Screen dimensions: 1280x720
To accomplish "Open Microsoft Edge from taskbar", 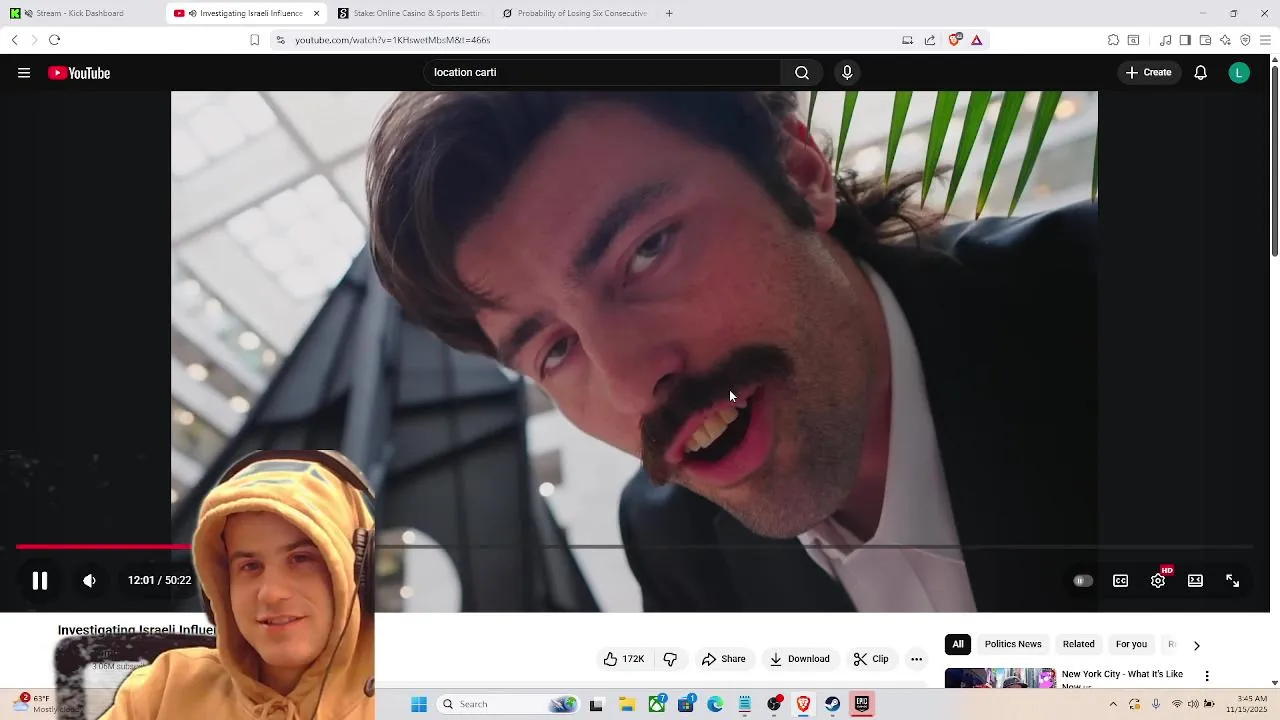I will point(715,704).
